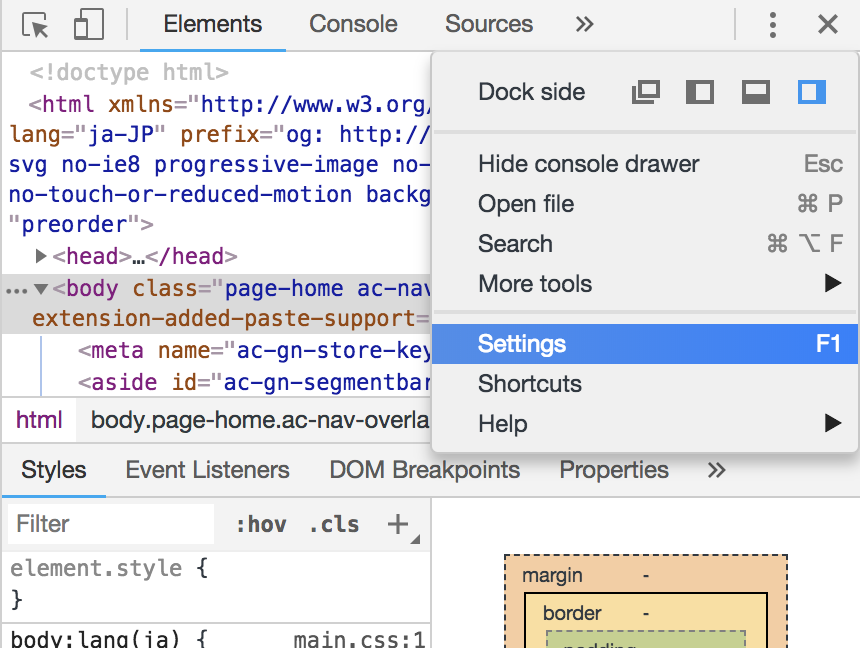
Task: Switch to the DOM Breakpoints tab
Action: 425,470
